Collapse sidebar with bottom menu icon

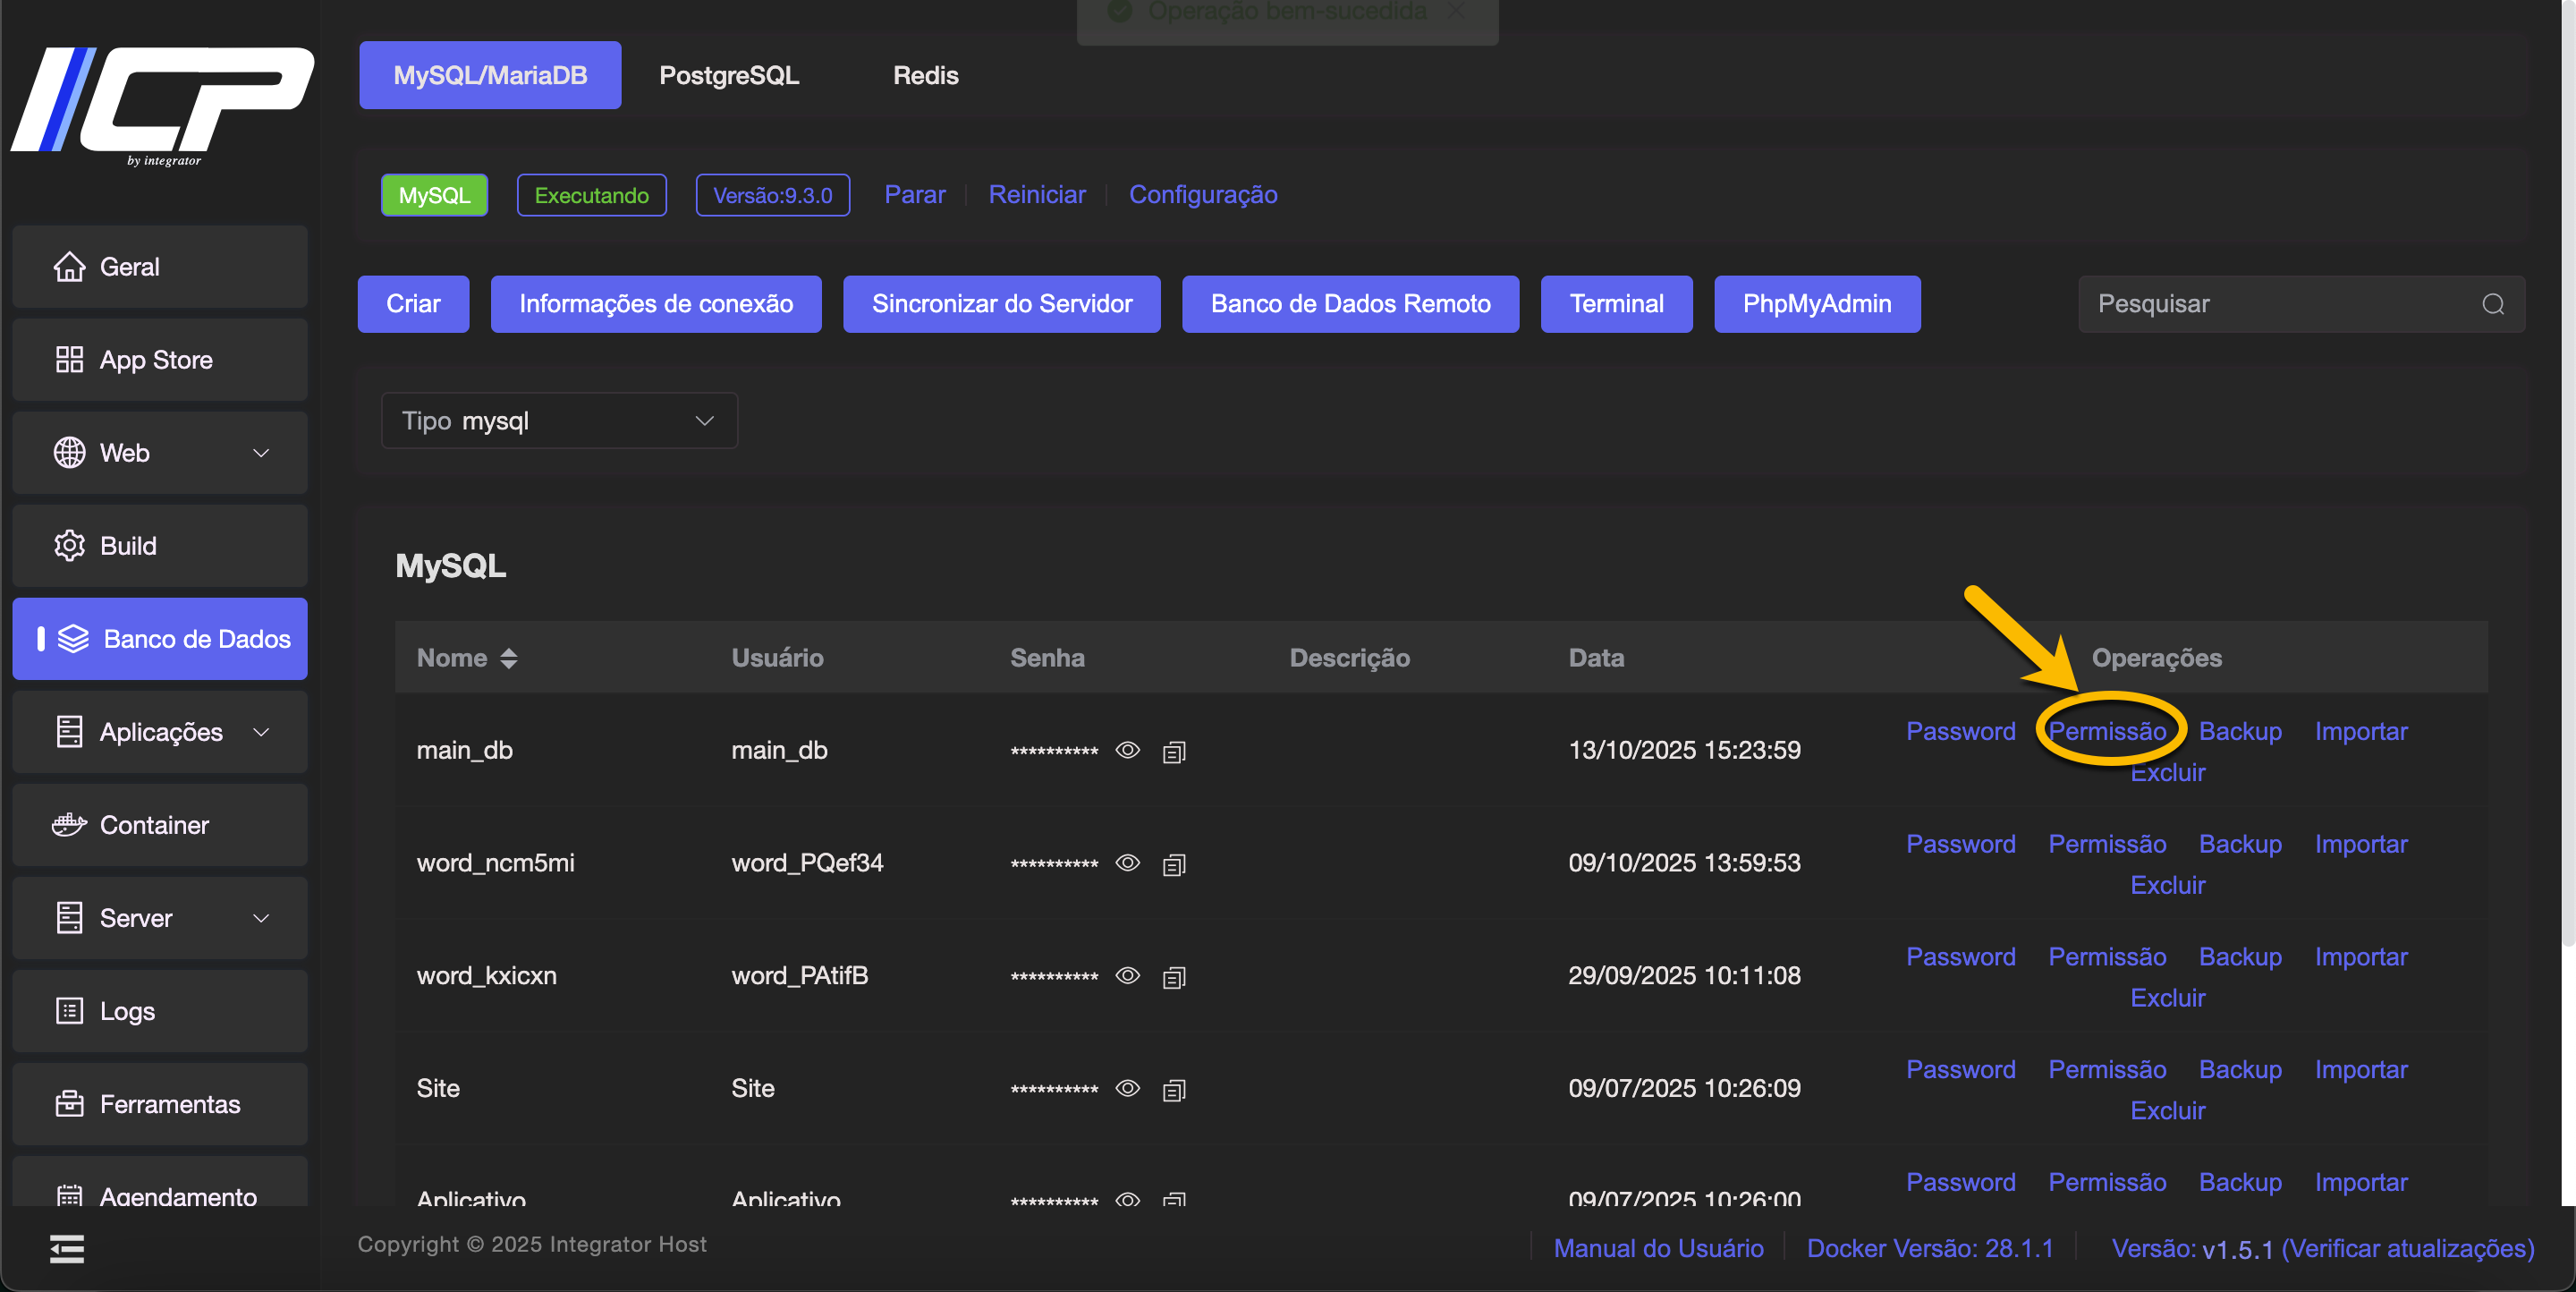(67, 1248)
